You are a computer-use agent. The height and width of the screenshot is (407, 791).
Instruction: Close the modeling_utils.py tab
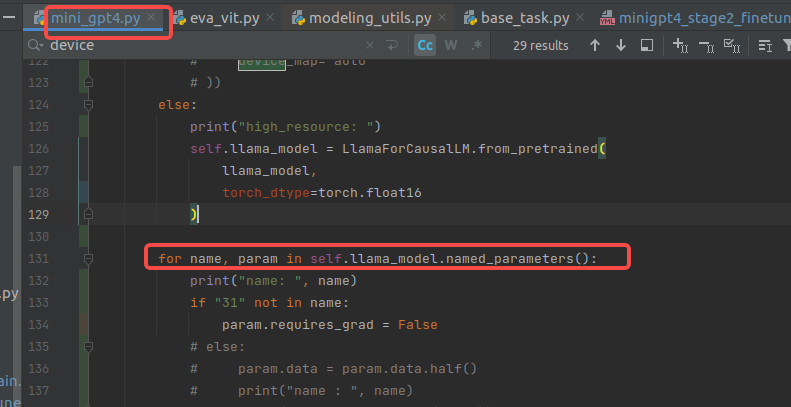point(442,18)
